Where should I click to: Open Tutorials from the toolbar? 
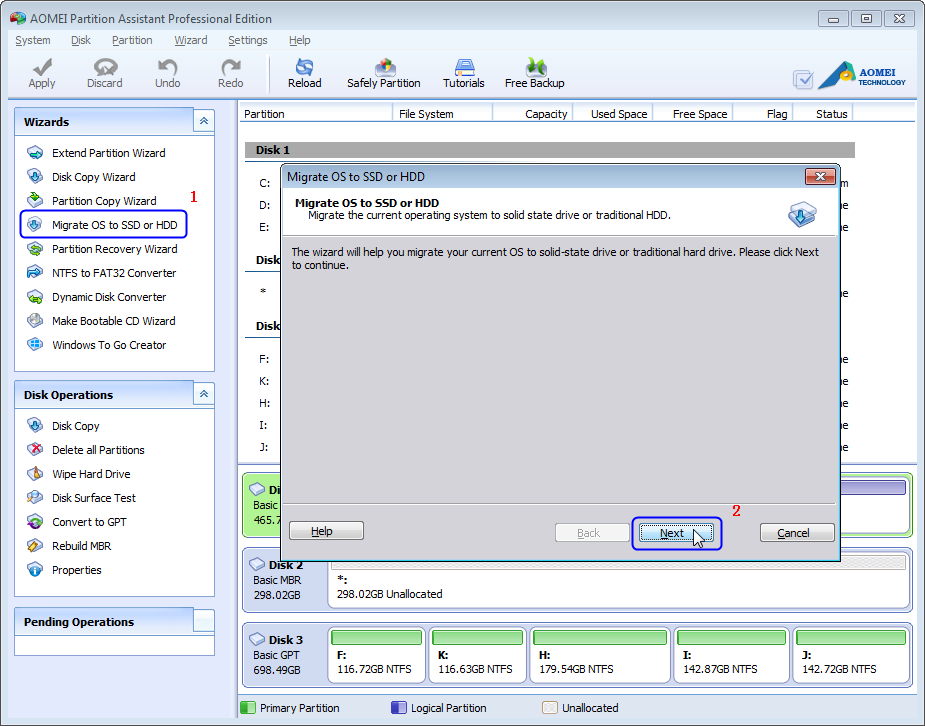(464, 73)
